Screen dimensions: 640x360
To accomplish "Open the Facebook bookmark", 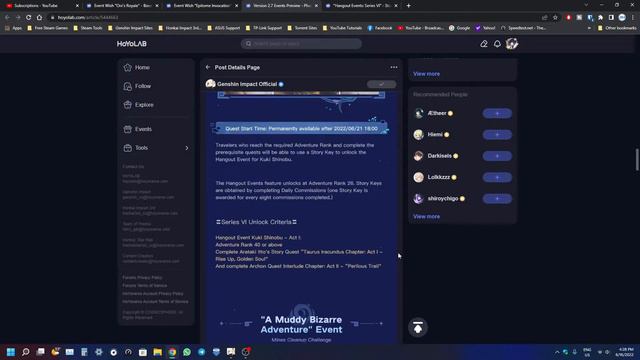I will tap(380, 28).
